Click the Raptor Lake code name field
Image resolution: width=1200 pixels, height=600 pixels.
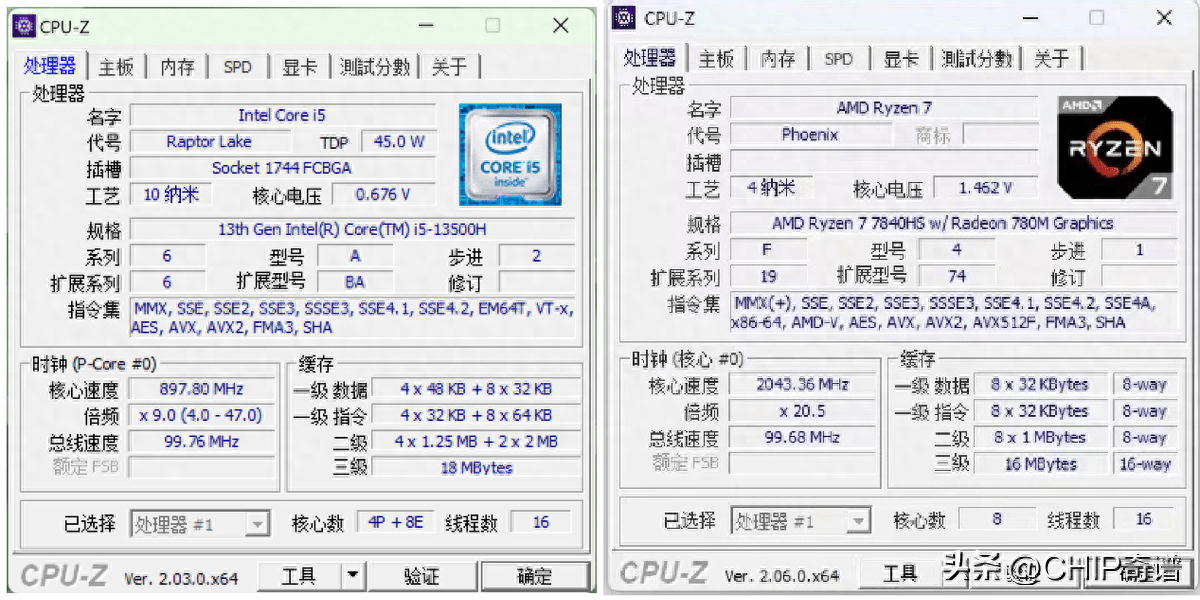(209, 141)
